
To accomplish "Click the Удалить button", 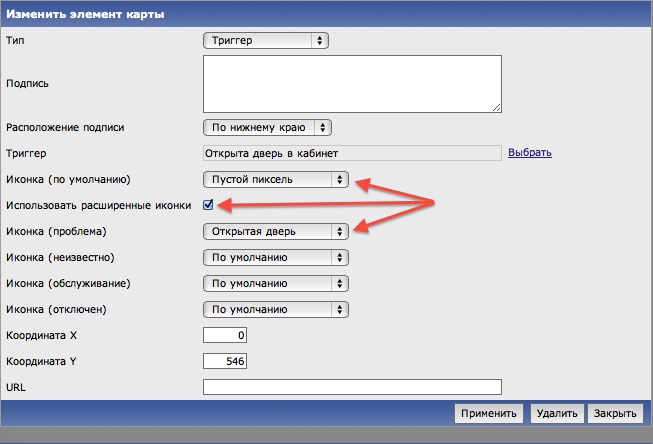I will pyautogui.click(x=555, y=413).
